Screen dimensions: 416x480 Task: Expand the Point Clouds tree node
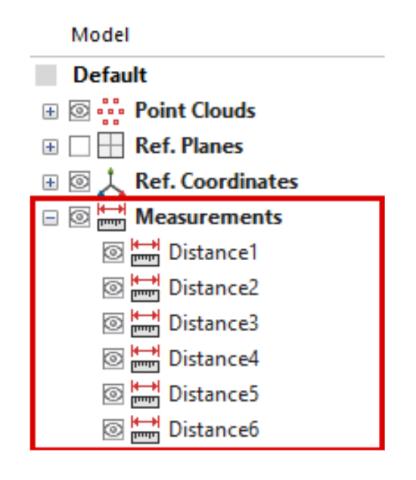point(50,111)
